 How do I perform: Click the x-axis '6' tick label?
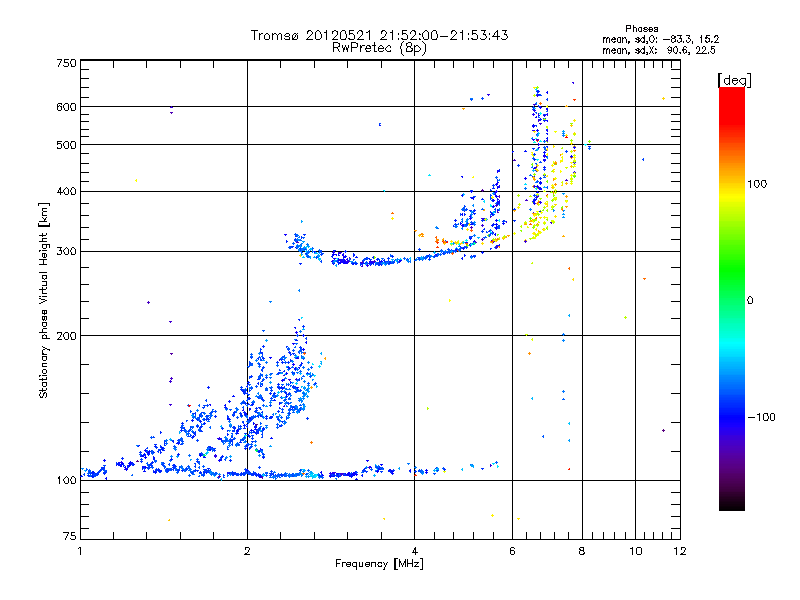click(512, 551)
